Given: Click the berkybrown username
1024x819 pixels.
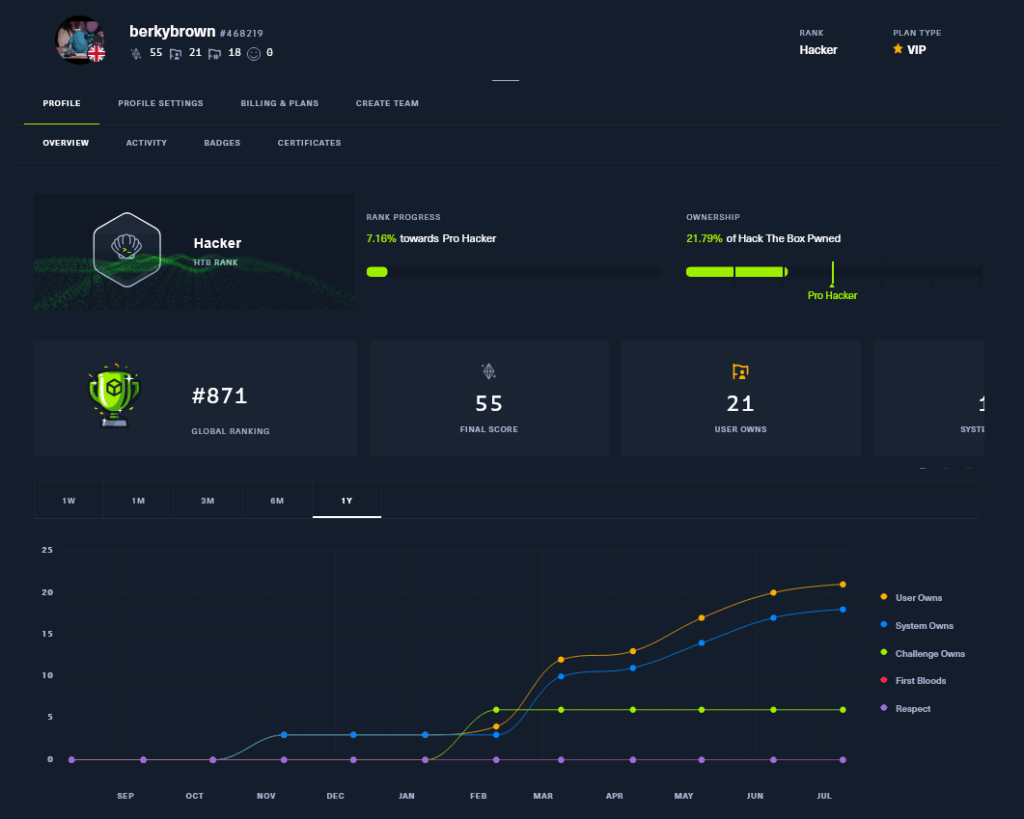Looking at the screenshot, I should [x=172, y=31].
